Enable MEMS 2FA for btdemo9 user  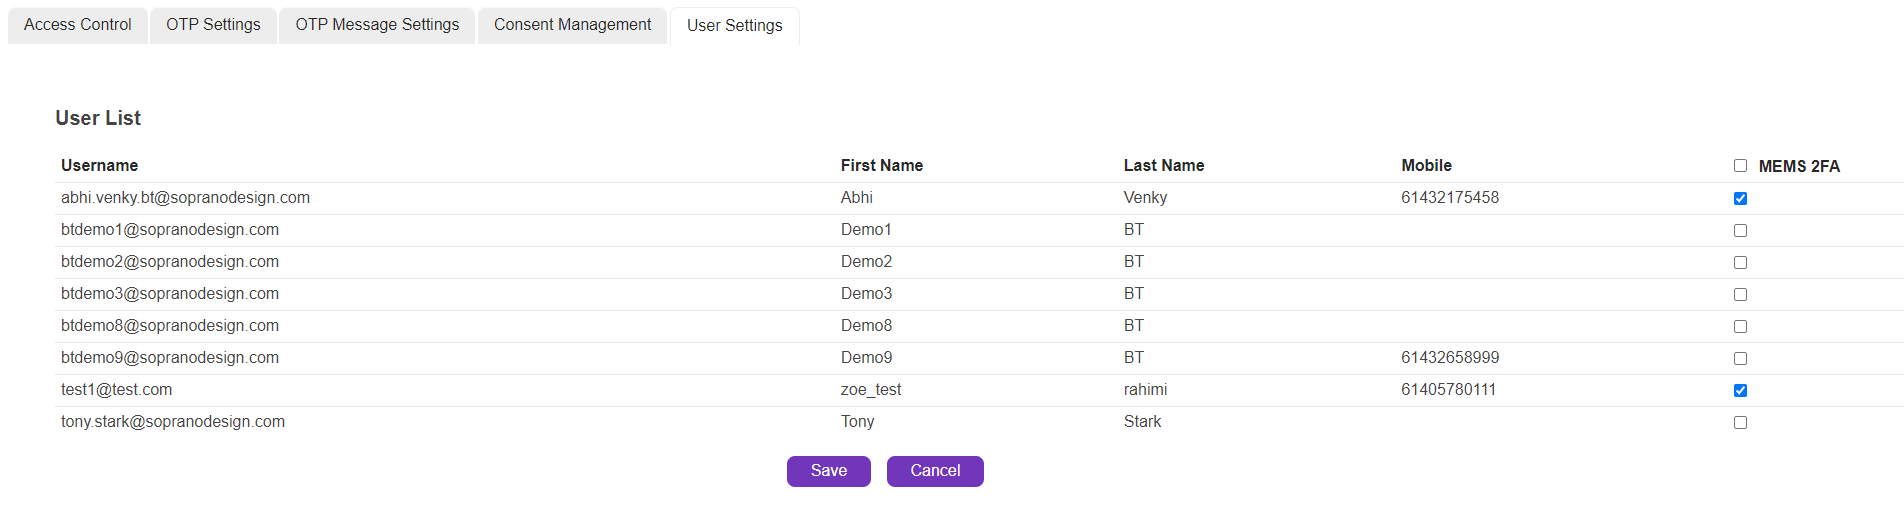1740,358
